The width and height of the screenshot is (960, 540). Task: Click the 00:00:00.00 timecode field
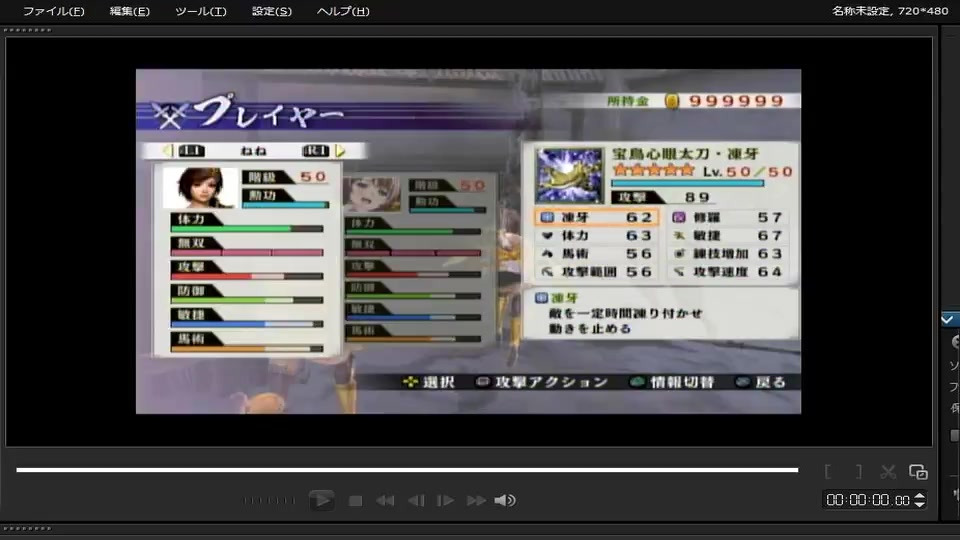pos(868,500)
